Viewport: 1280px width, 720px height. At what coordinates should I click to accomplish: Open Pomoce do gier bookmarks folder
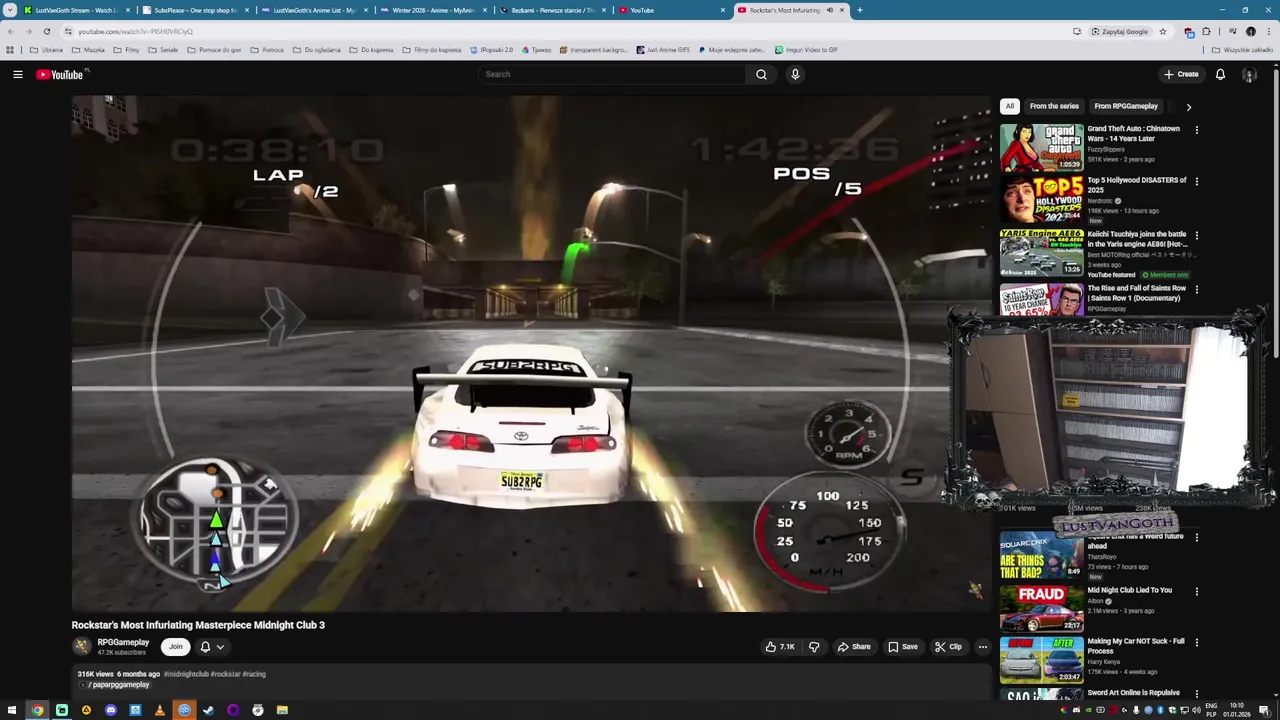click(214, 49)
